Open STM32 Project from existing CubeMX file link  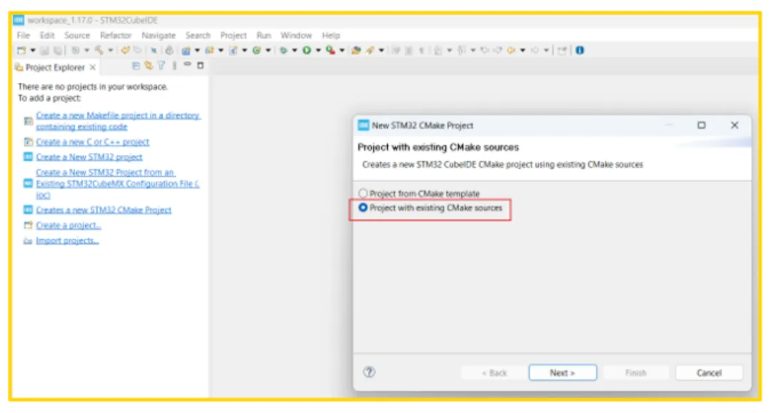click(x=117, y=184)
